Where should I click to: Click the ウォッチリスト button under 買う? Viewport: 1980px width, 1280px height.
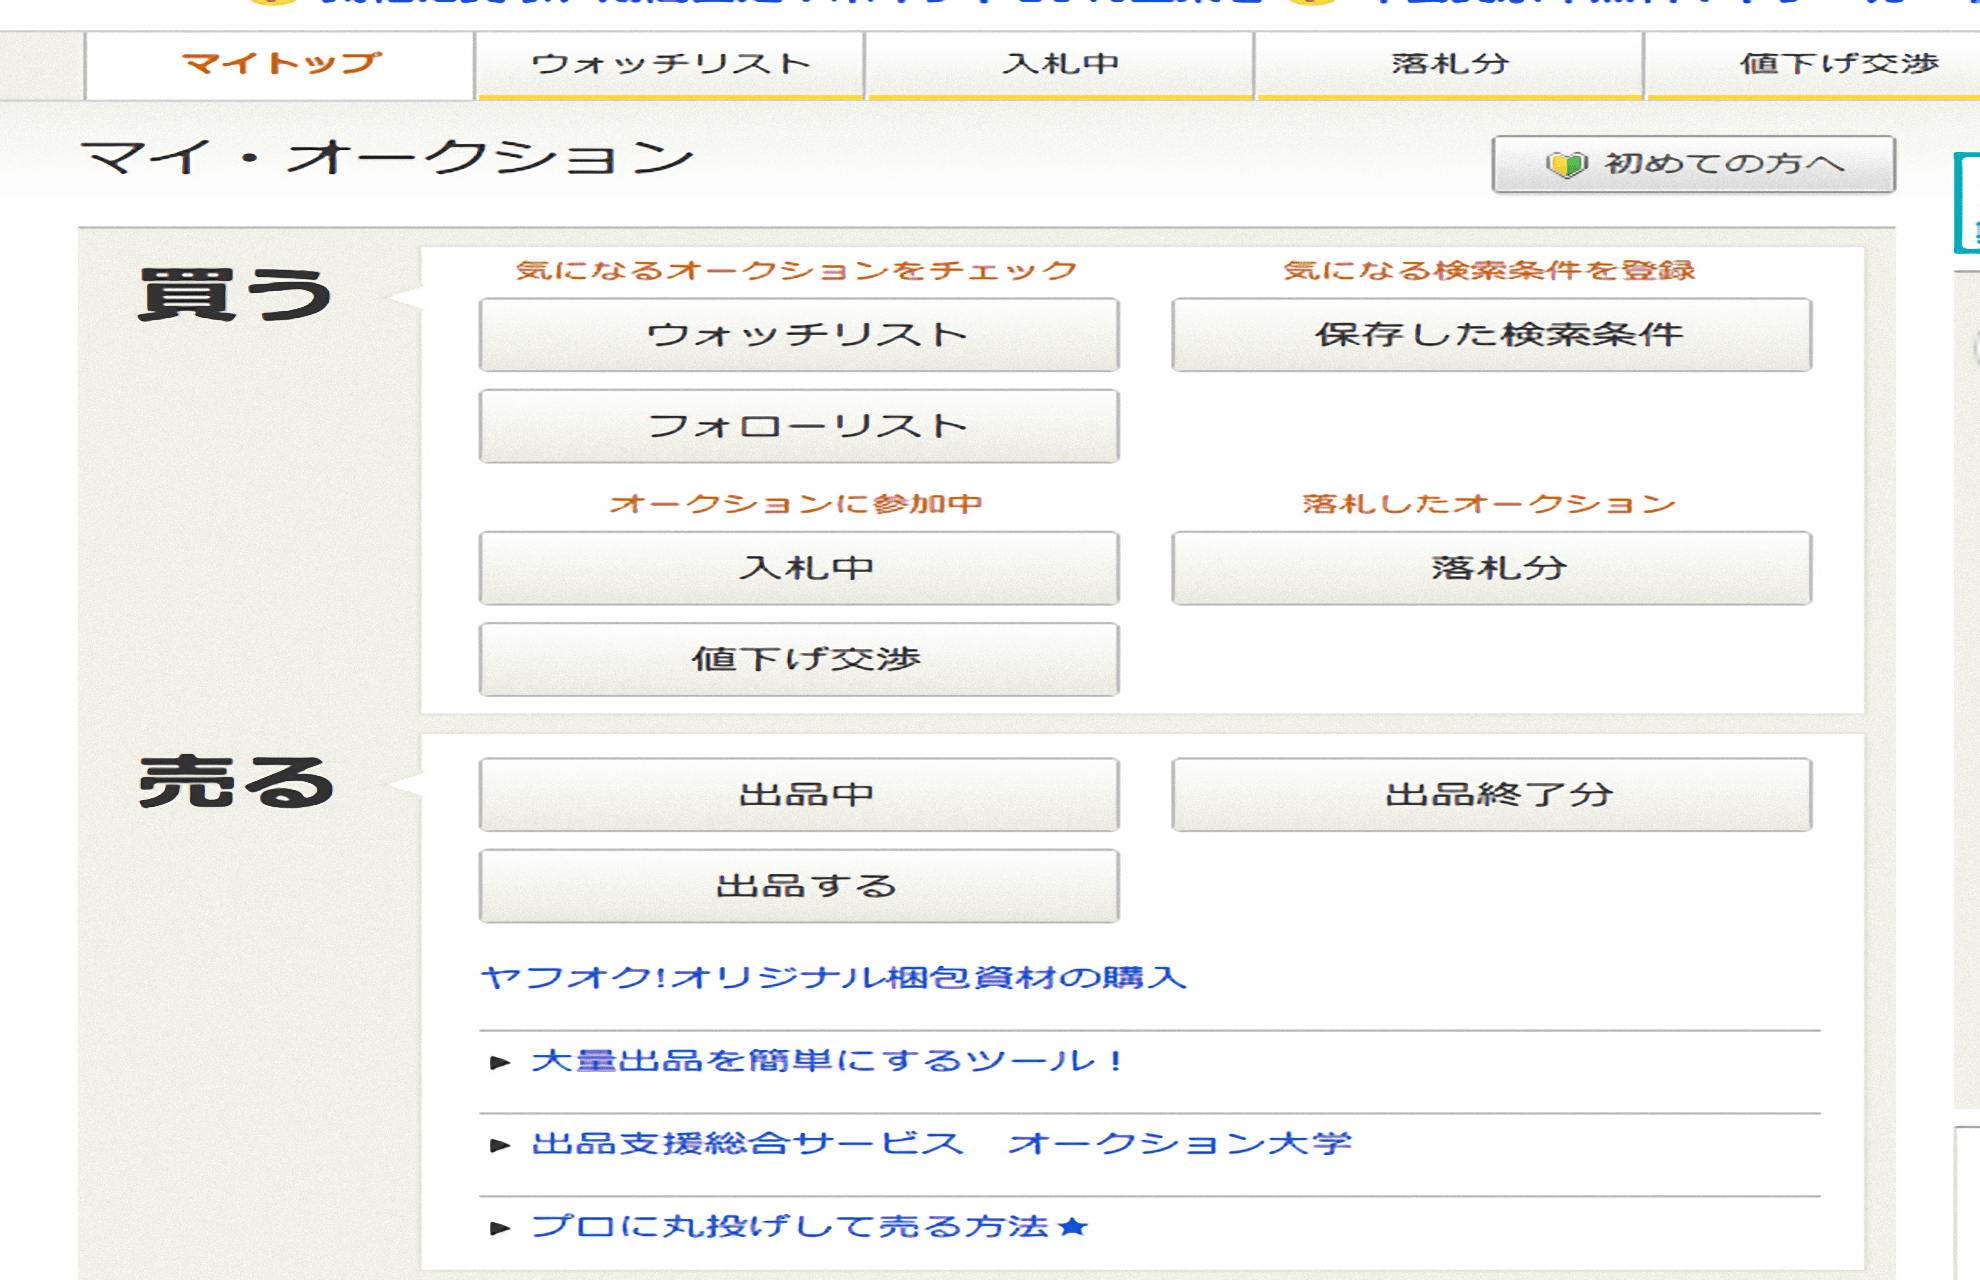(798, 335)
